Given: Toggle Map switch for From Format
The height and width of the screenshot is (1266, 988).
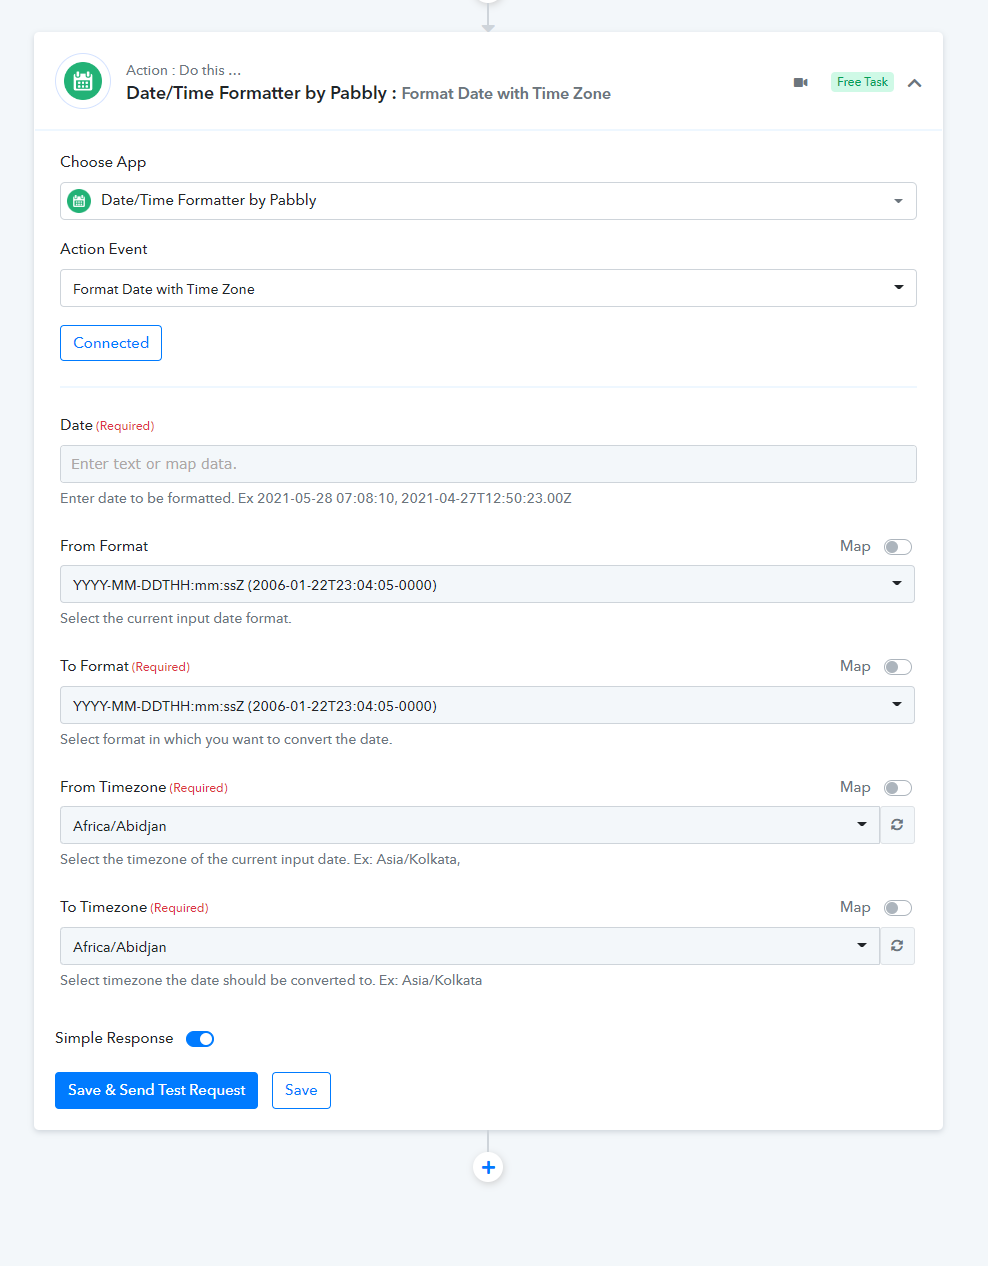Looking at the screenshot, I should [x=898, y=547].
